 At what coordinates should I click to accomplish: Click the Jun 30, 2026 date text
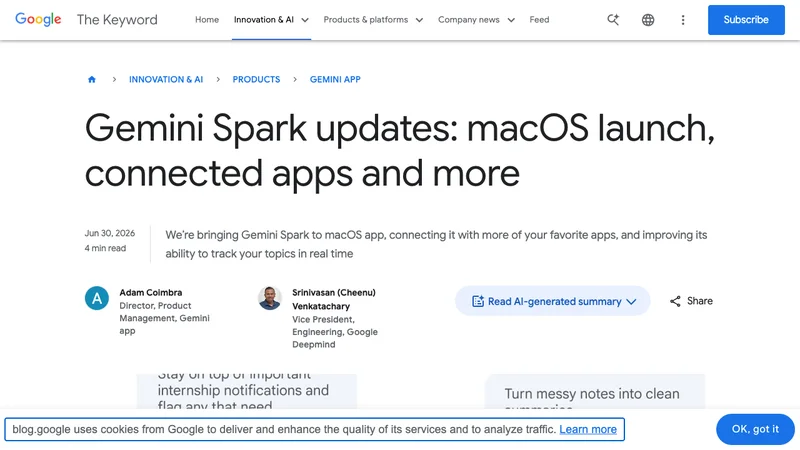(110, 233)
